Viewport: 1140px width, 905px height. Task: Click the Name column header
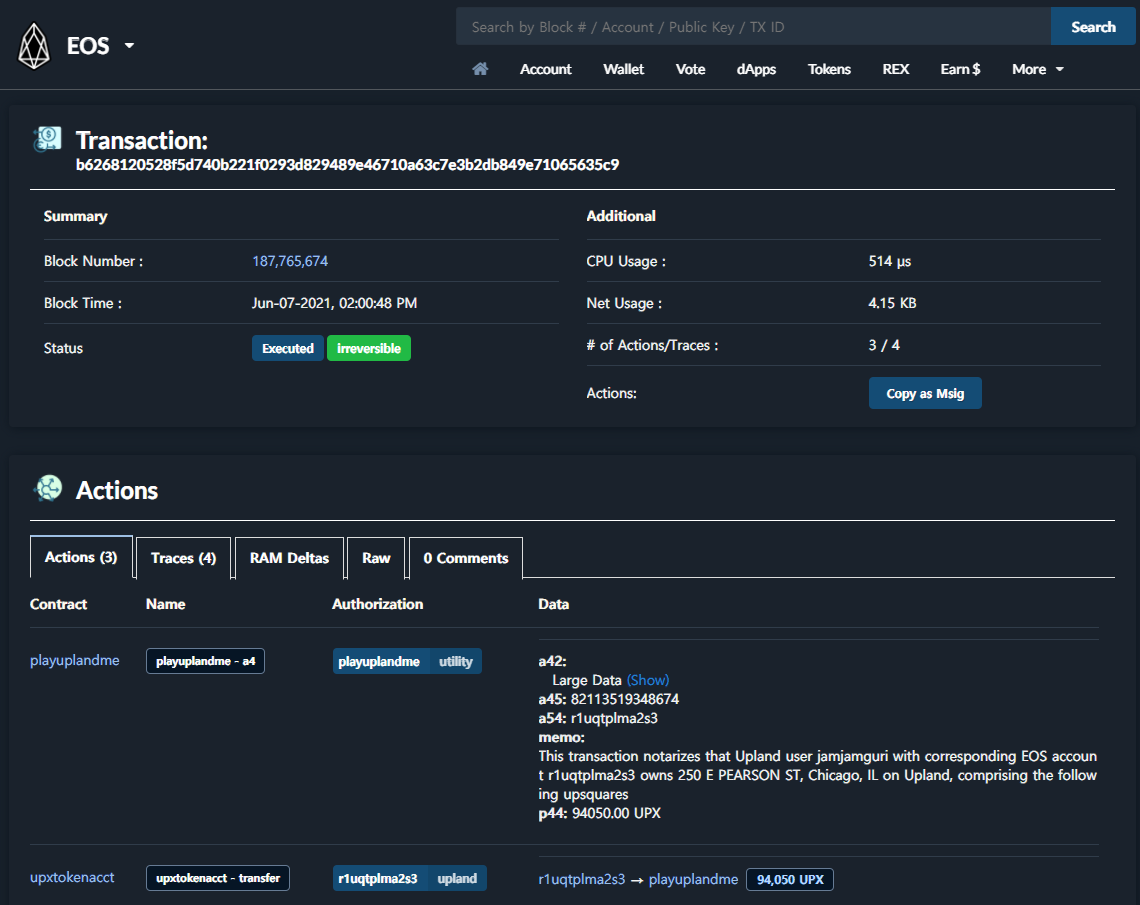pyautogui.click(x=165, y=604)
